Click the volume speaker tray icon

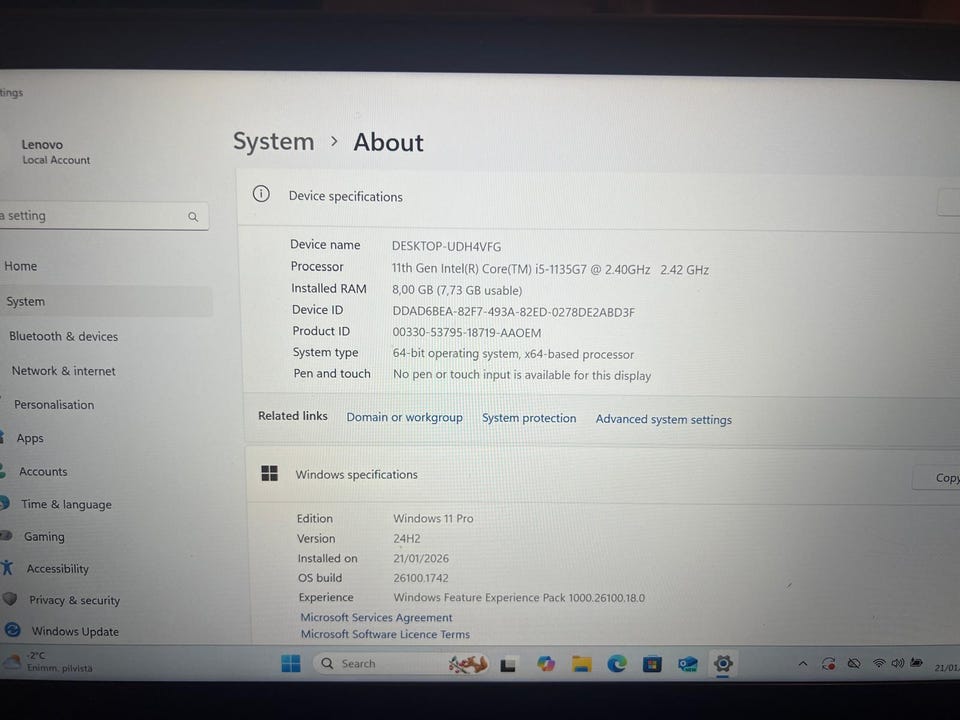pos(898,664)
